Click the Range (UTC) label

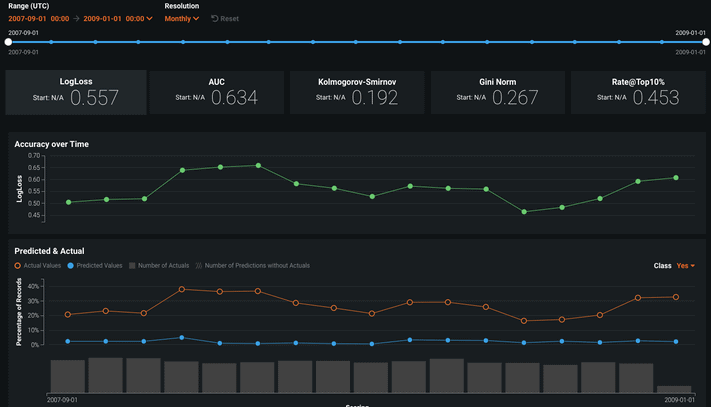point(29,6)
